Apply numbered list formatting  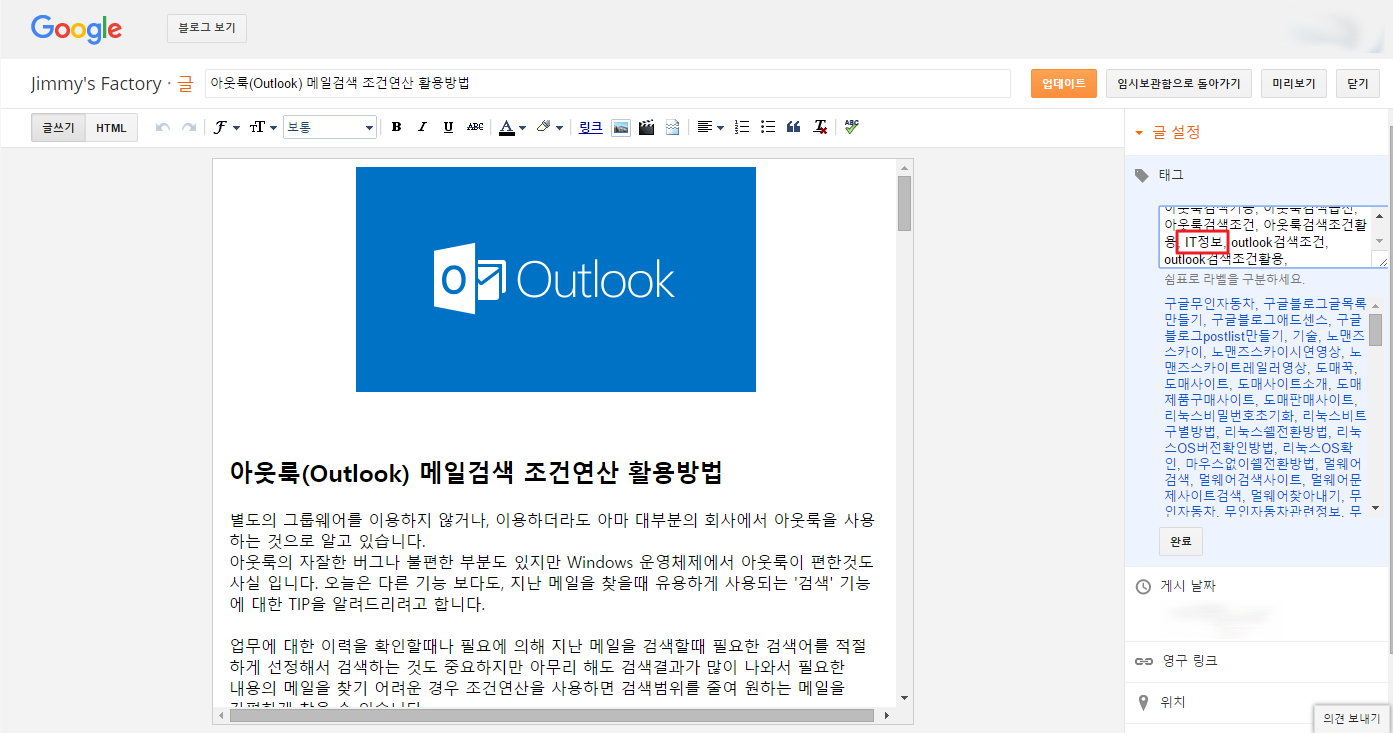pos(742,127)
